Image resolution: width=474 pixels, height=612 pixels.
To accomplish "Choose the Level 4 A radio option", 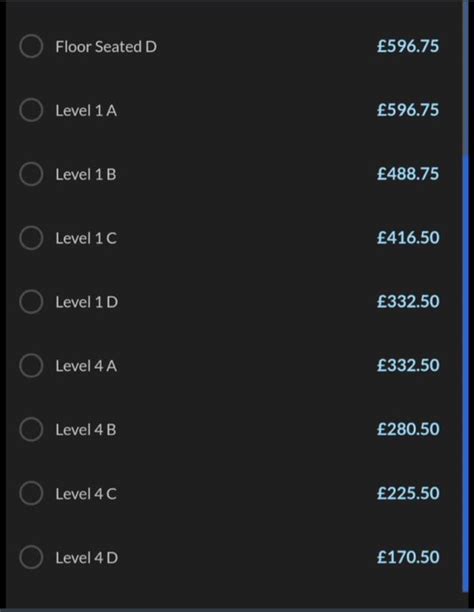I will tap(31, 366).
